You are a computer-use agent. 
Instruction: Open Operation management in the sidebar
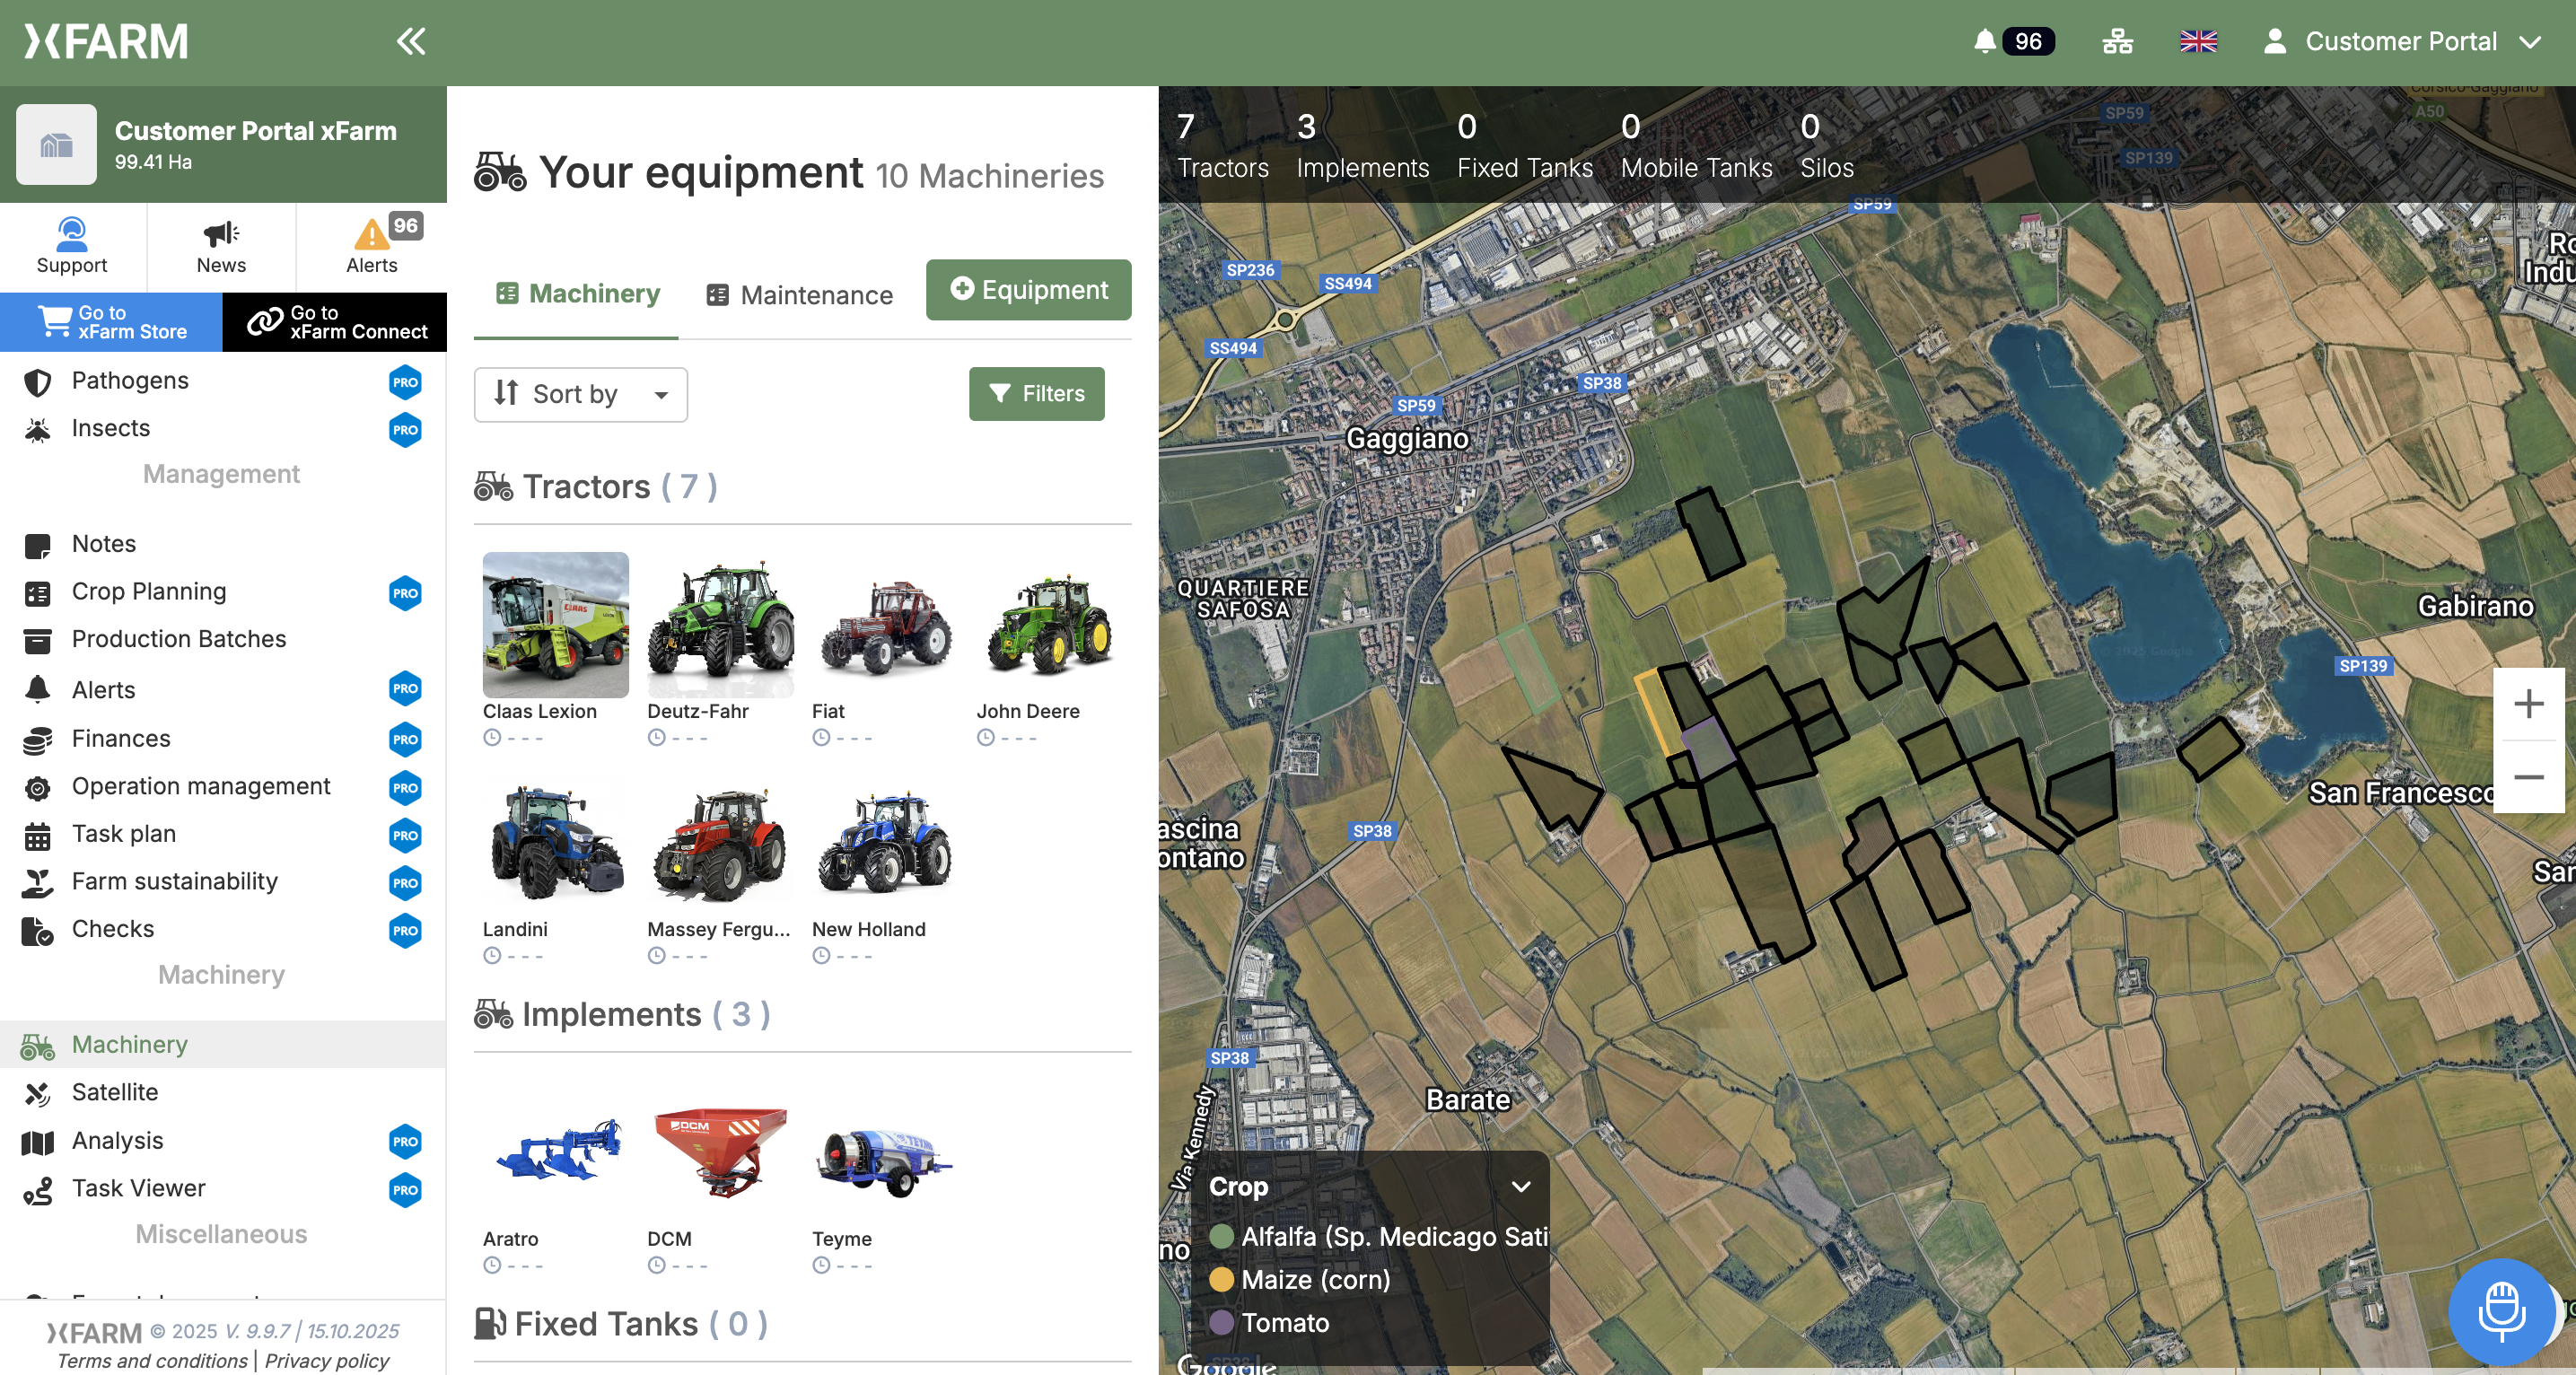(222, 787)
